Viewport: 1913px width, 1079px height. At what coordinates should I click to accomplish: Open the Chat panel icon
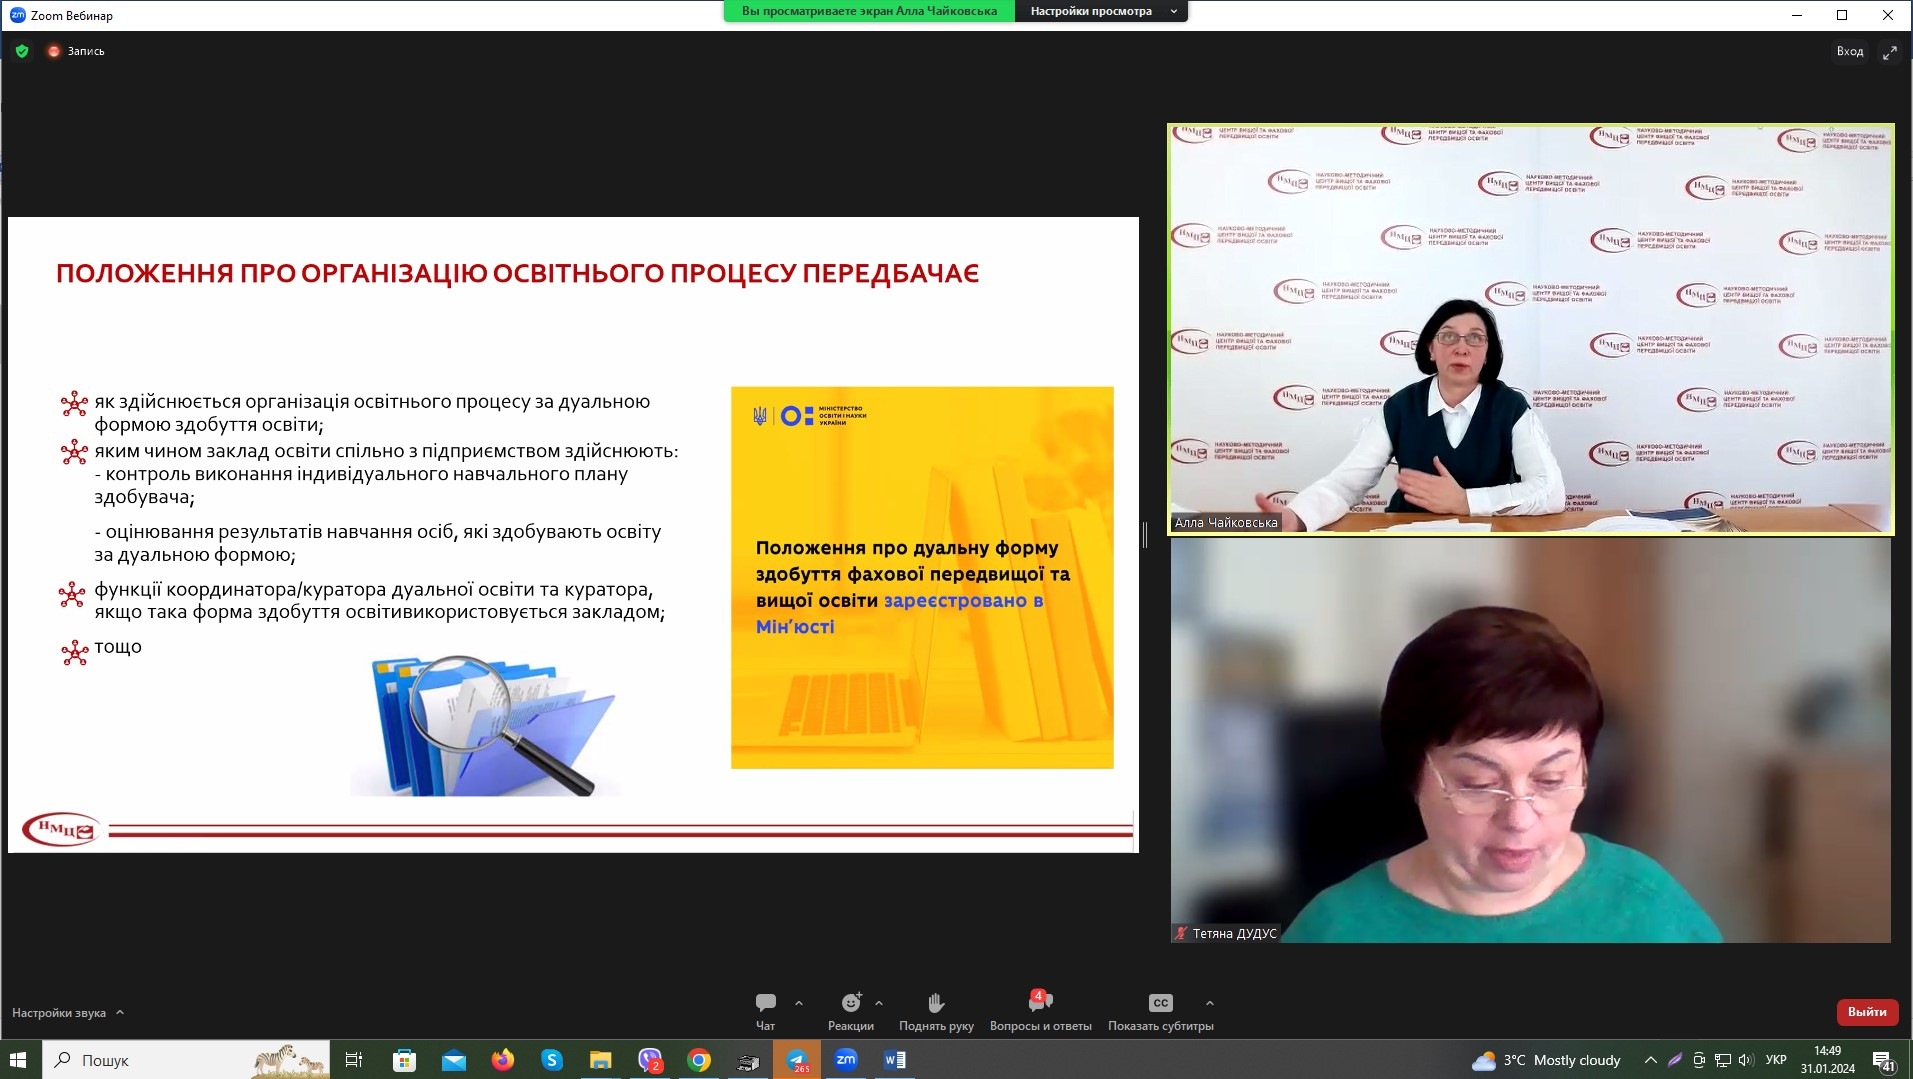[766, 1003]
